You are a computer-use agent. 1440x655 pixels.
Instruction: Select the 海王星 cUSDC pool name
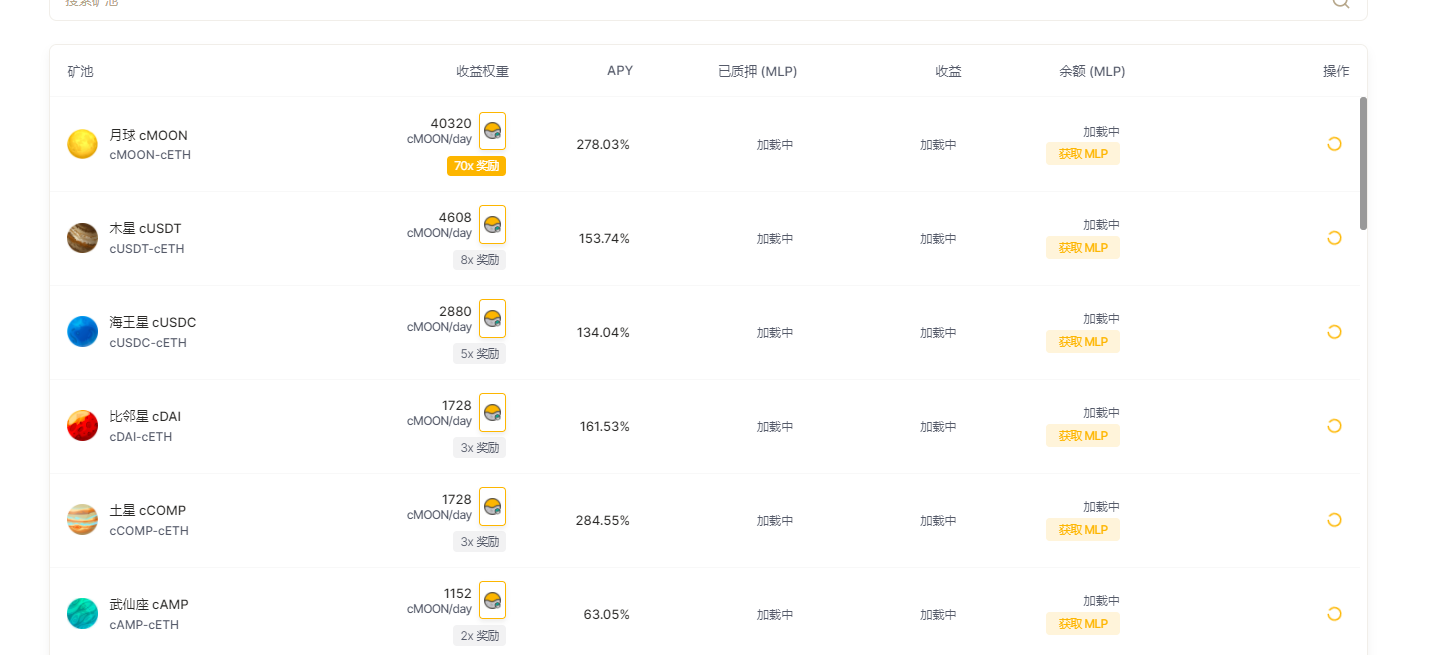pos(153,323)
